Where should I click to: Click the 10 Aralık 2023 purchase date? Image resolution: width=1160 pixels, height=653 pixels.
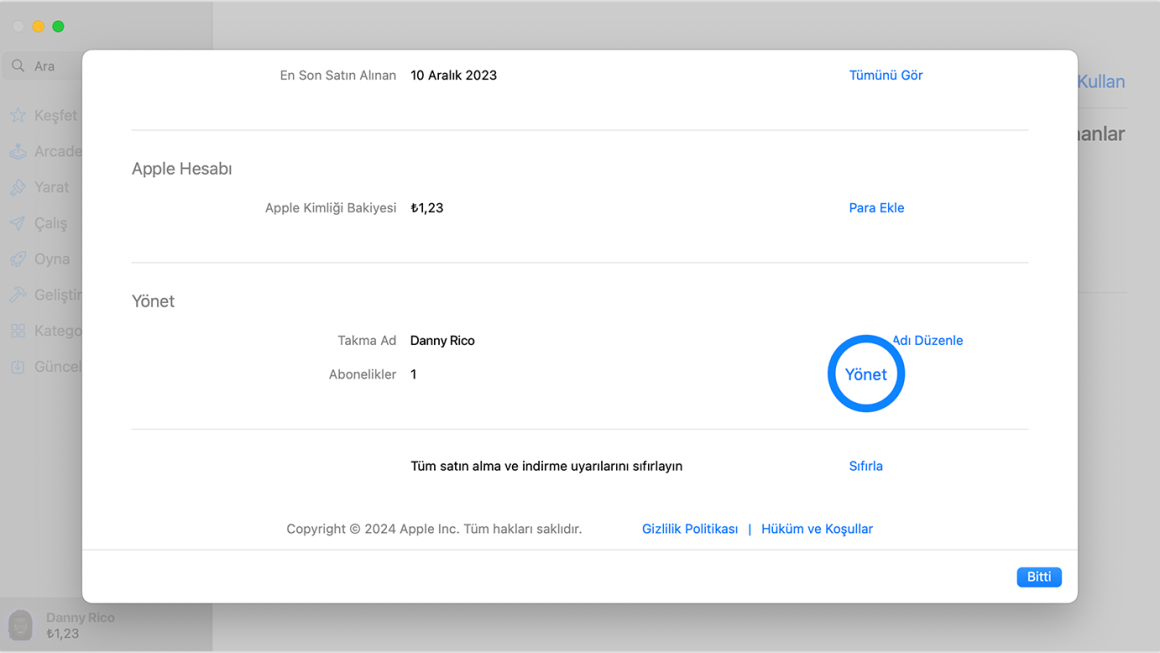pyautogui.click(x=453, y=75)
